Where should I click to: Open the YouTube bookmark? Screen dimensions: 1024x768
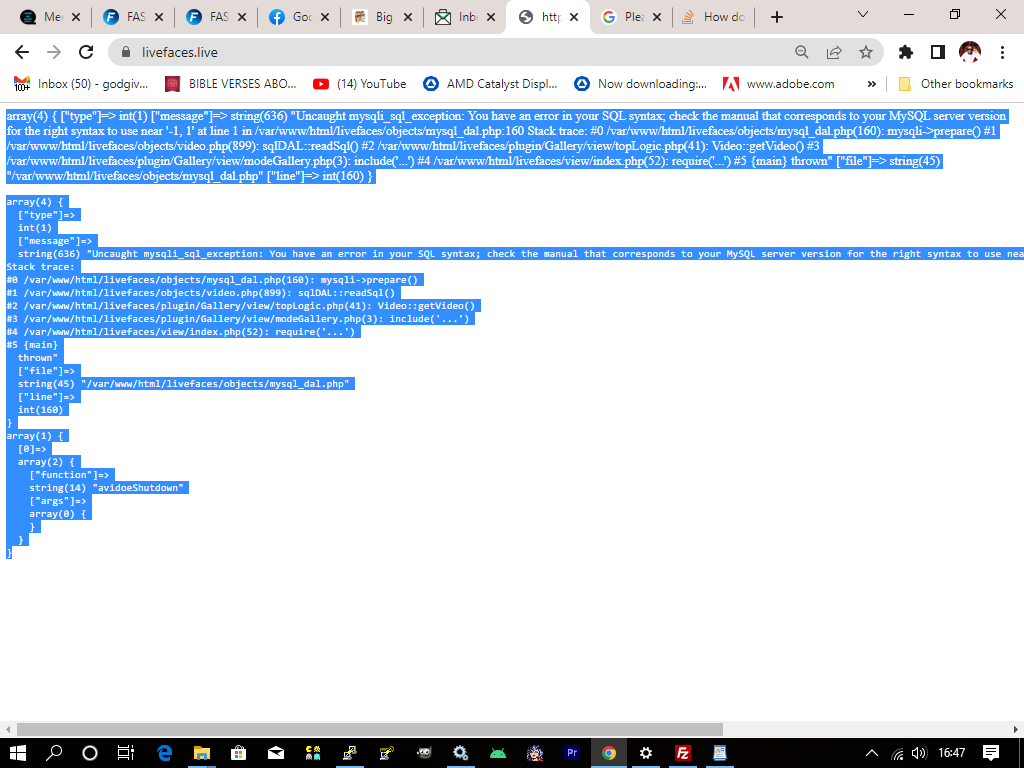click(360, 84)
